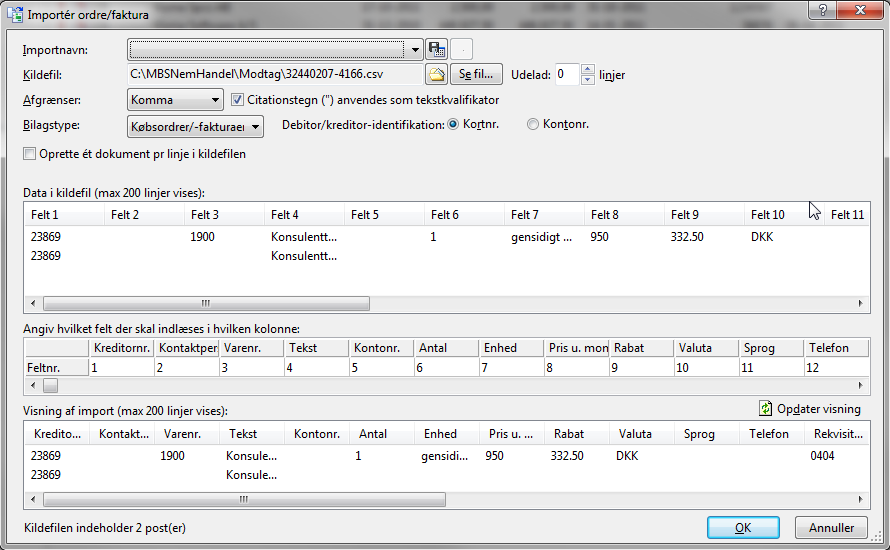The image size is (890, 550).
Task: Click the Kontaktper mapping cell with 2
Action: [x=187, y=368]
